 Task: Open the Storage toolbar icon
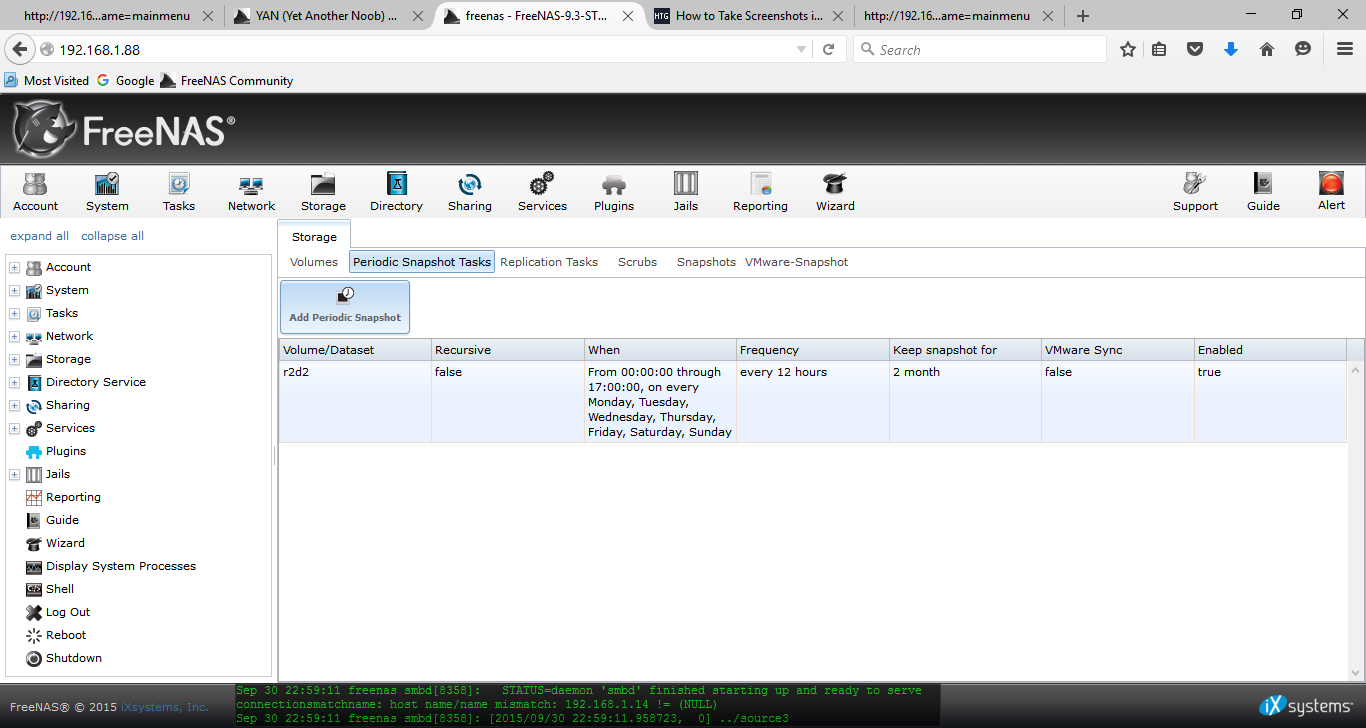click(323, 192)
